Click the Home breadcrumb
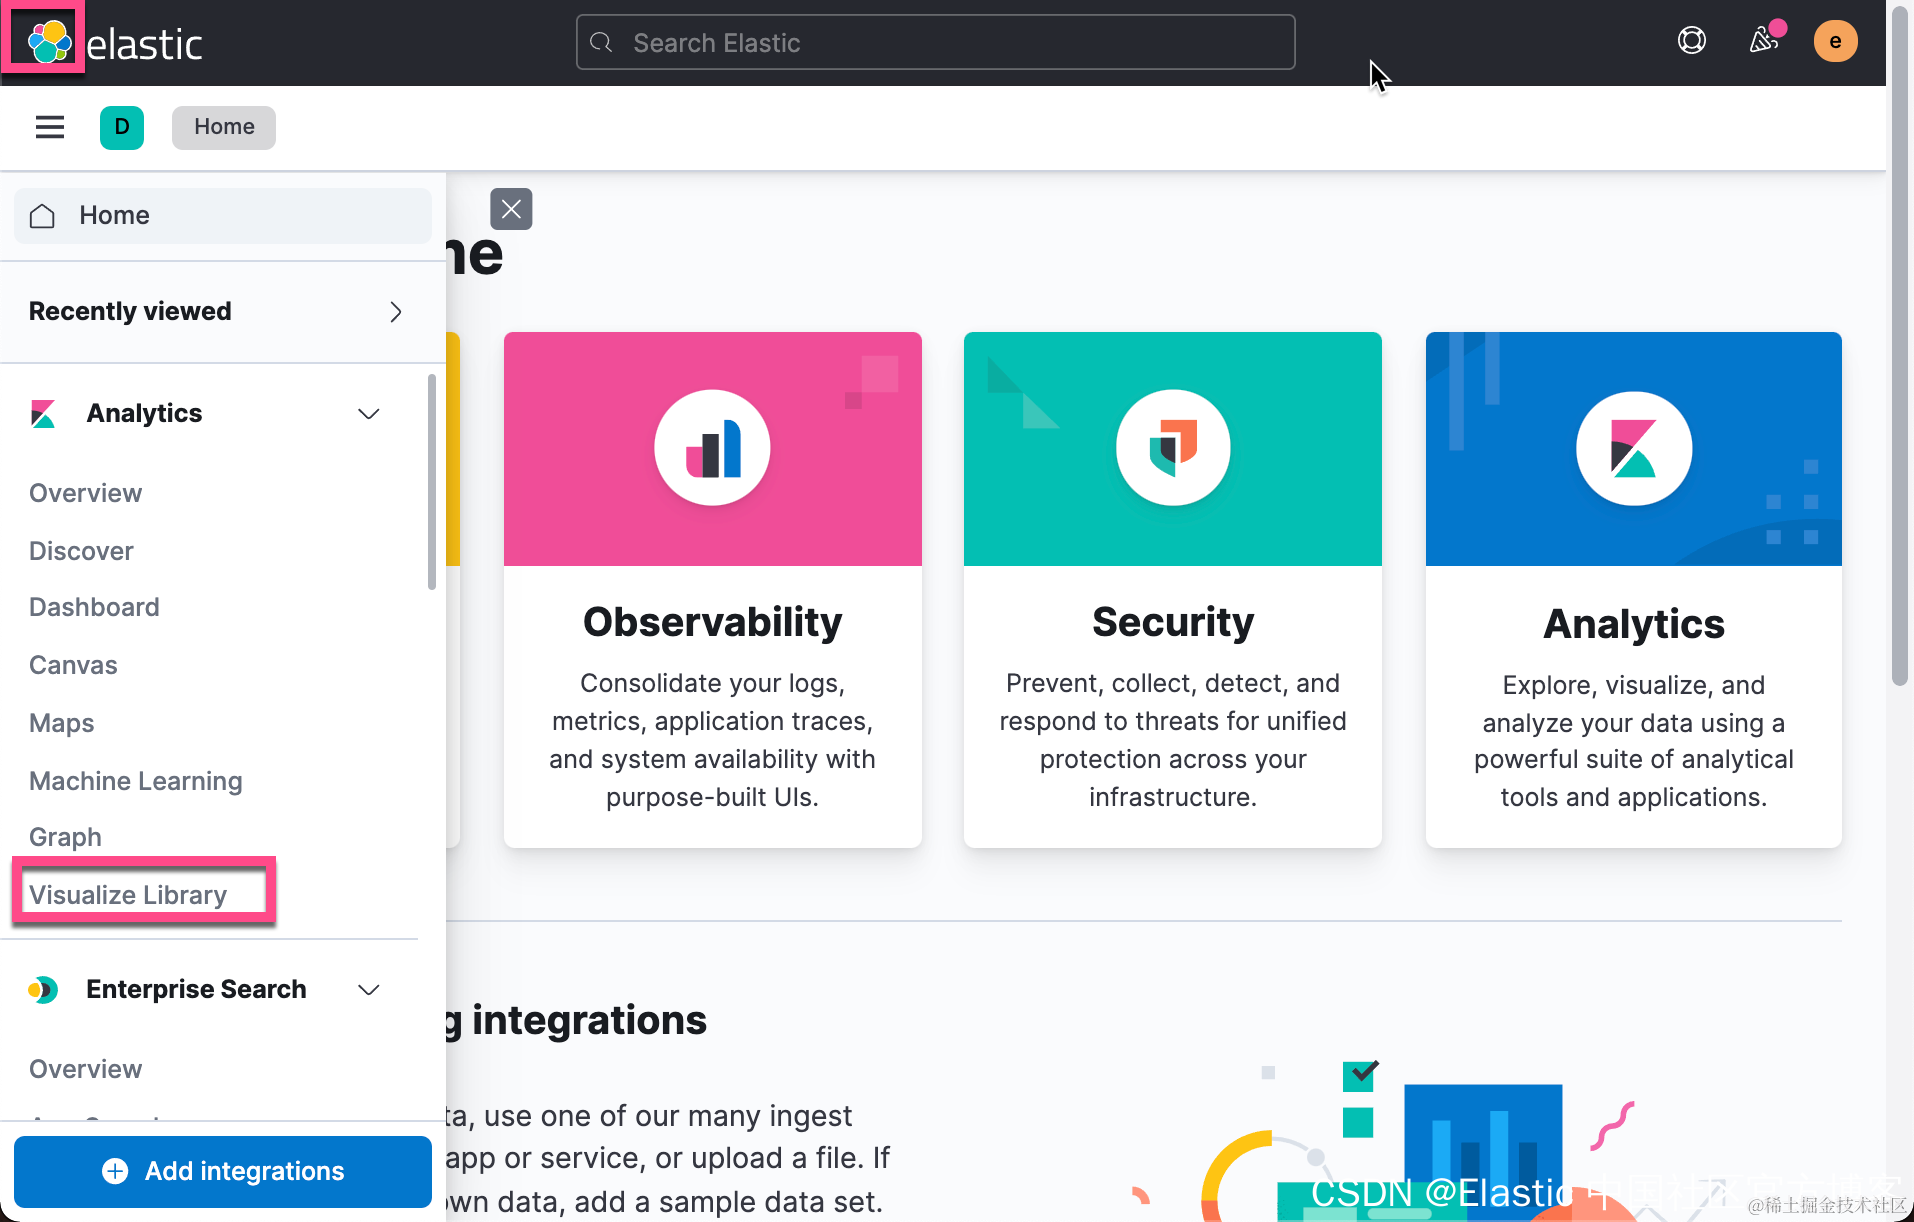This screenshot has height=1222, width=1914. [x=224, y=127]
